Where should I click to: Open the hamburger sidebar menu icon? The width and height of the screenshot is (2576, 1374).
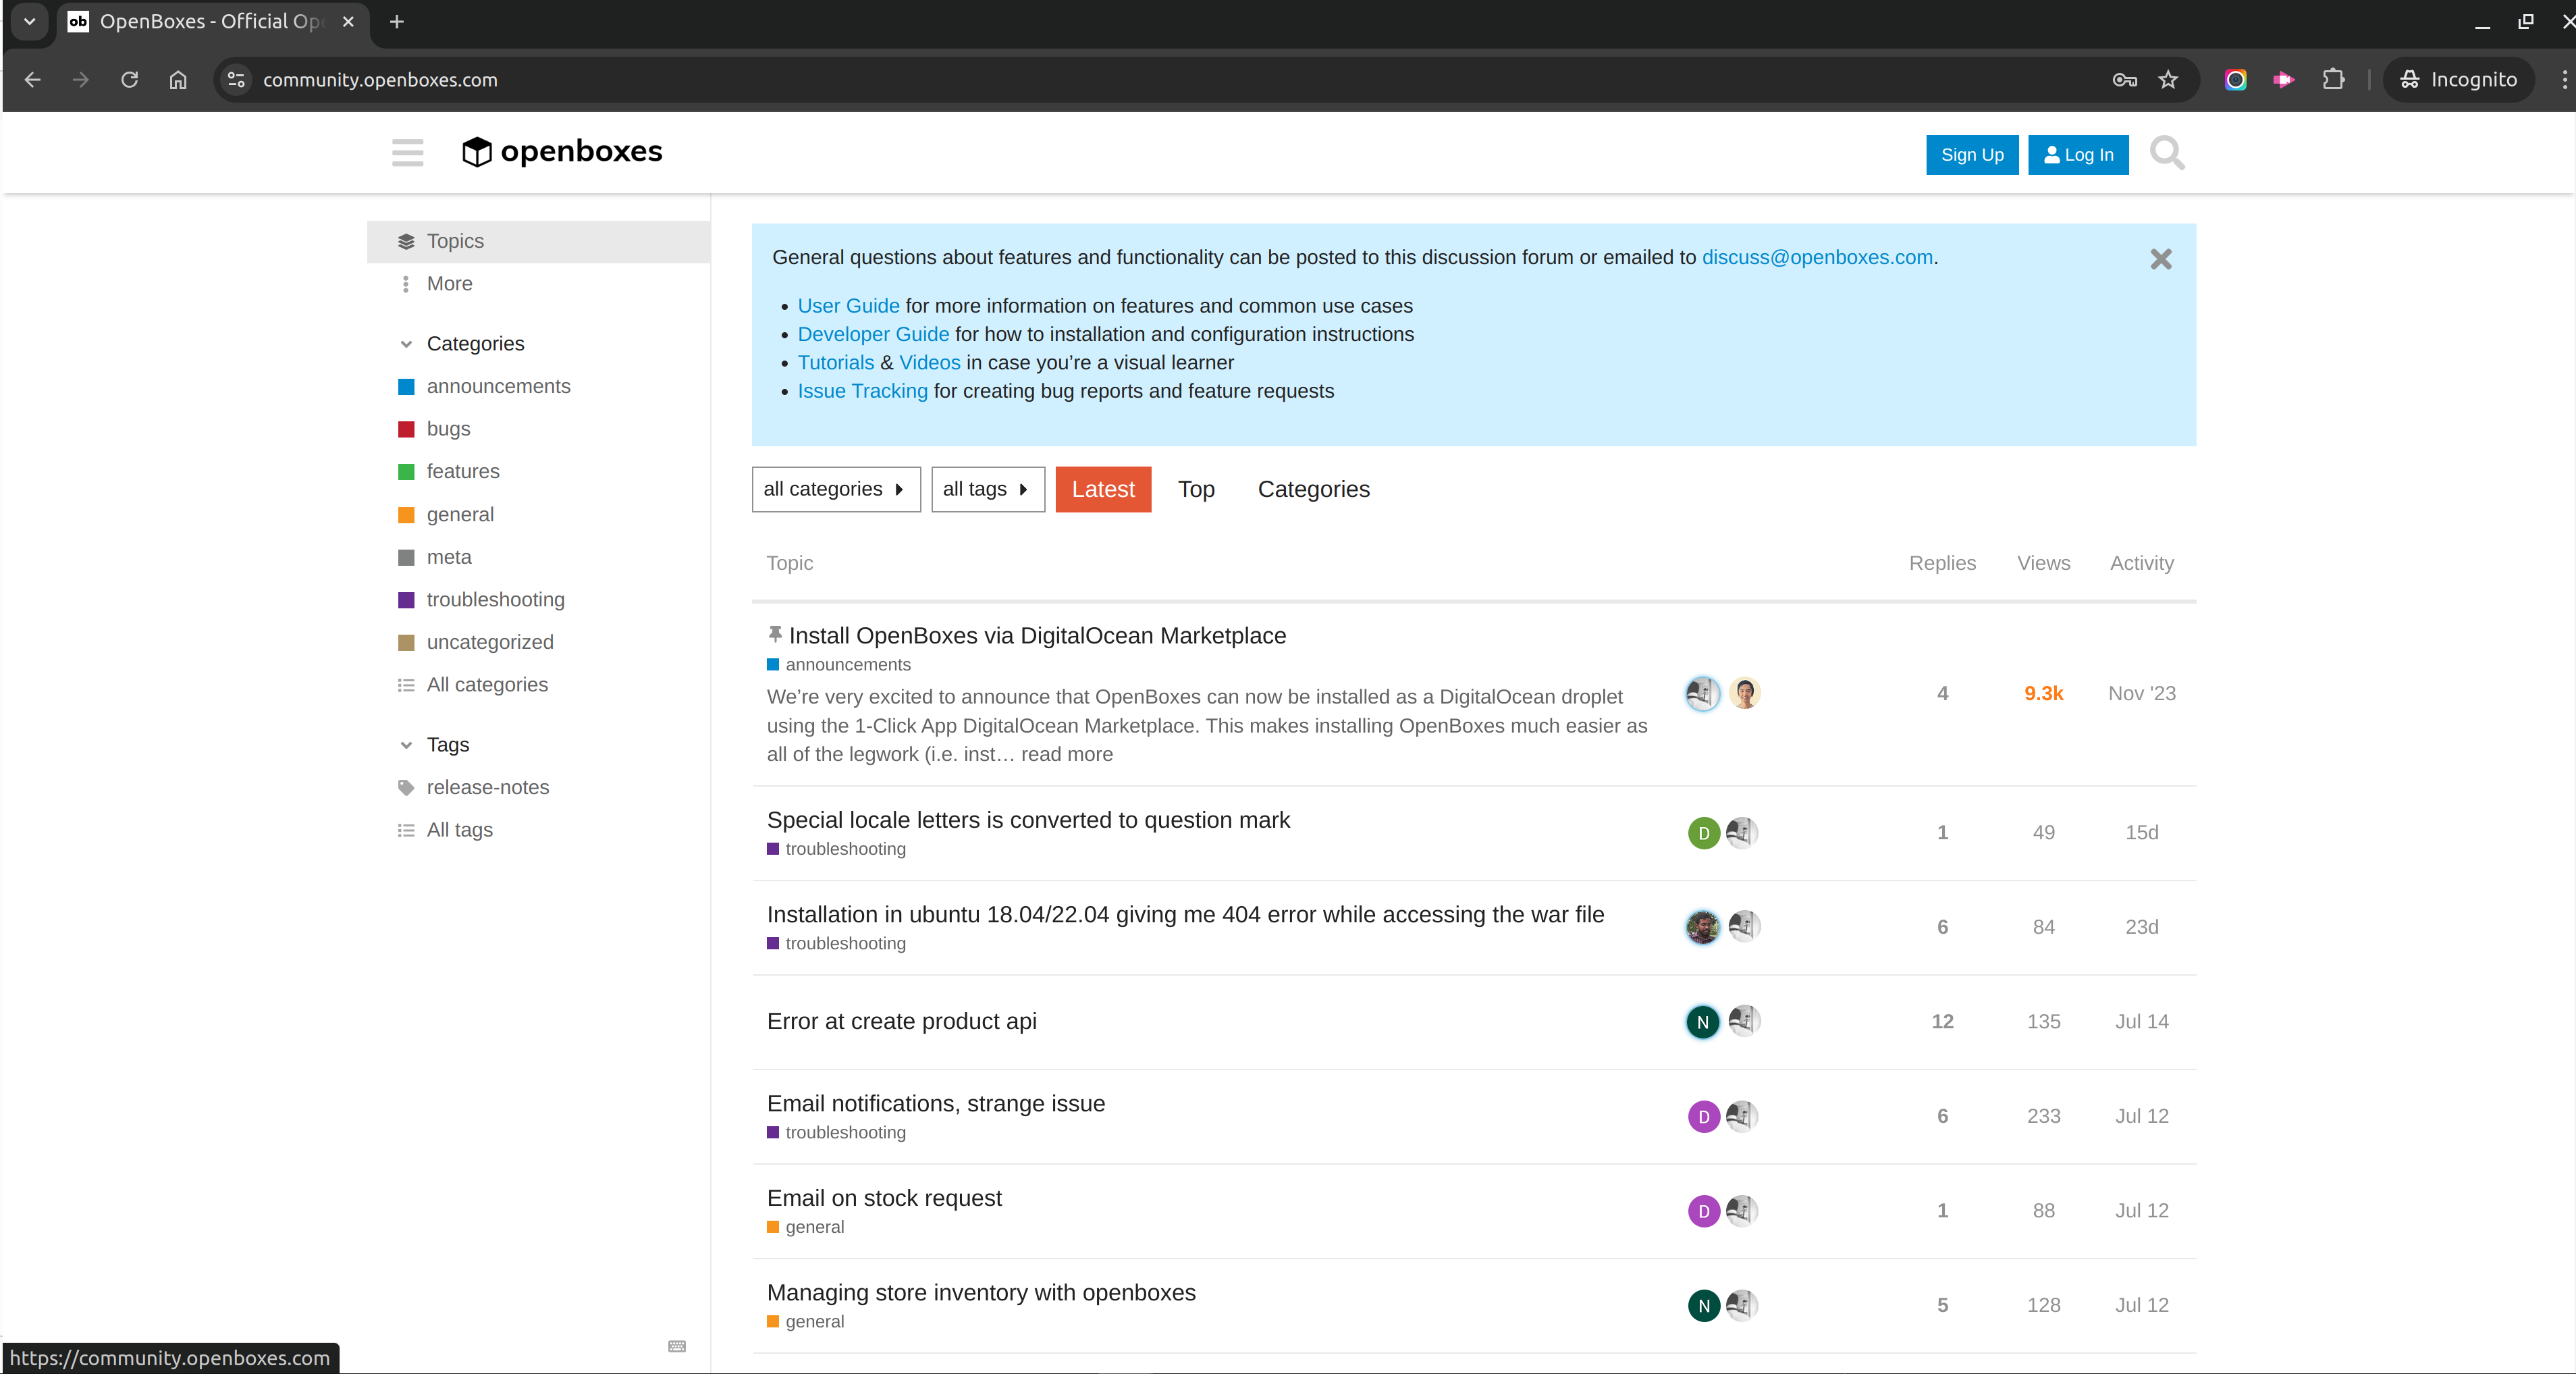(407, 153)
